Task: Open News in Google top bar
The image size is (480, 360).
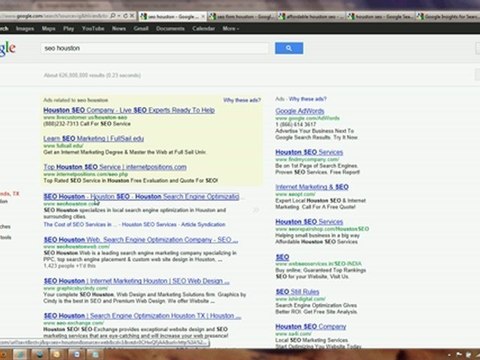Action: pyautogui.click(x=119, y=29)
